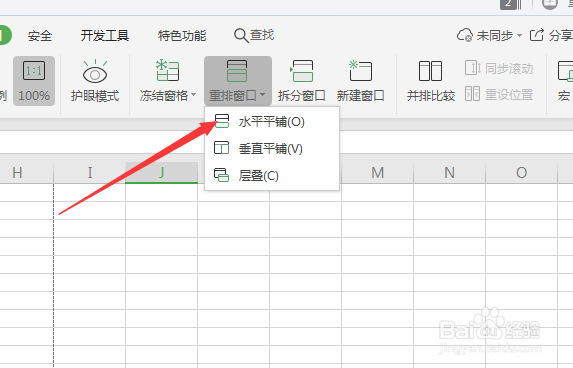This screenshot has width=573, height=368.
Task: Expand the 未同步 dropdown arrow
Action: 519,36
